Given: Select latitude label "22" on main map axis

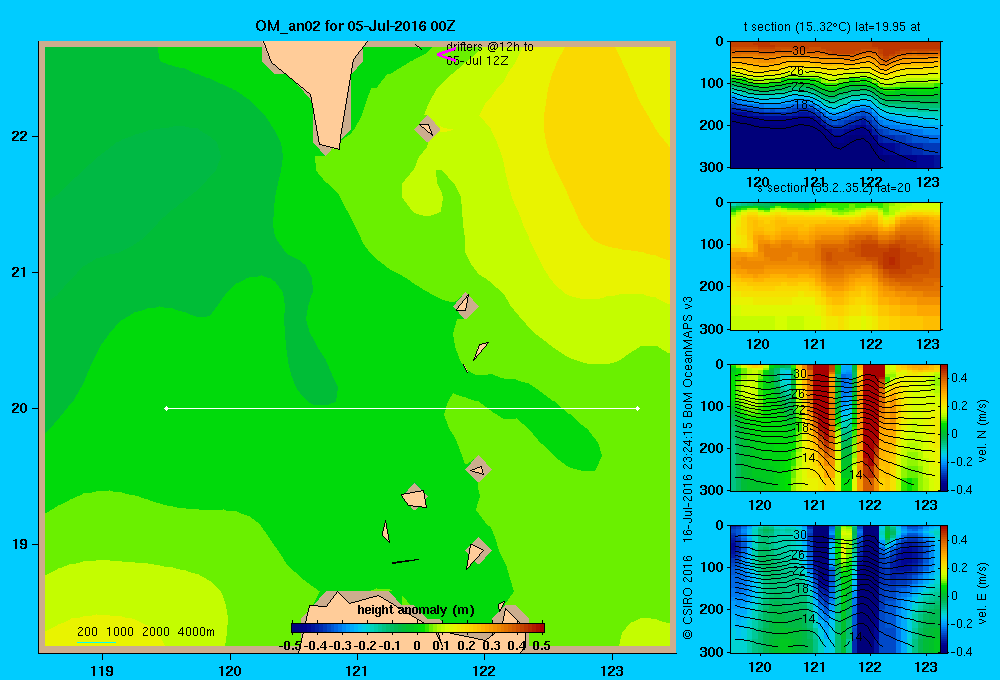Looking at the screenshot, I should pyautogui.click(x=19, y=136).
